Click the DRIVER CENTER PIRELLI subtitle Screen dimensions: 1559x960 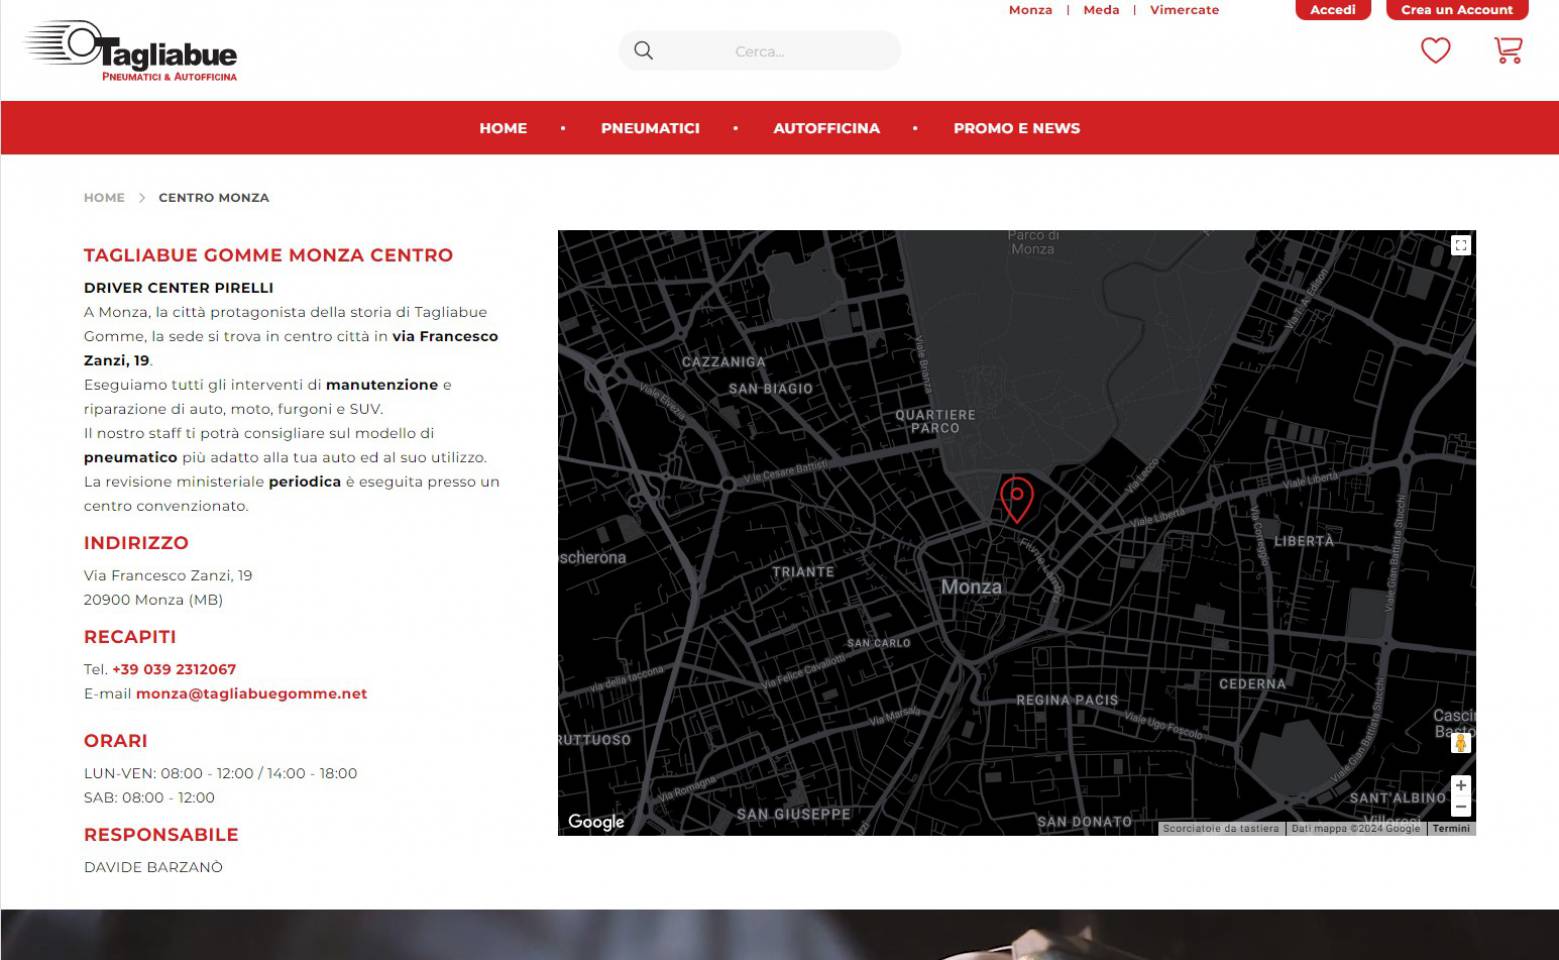[178, 288]
